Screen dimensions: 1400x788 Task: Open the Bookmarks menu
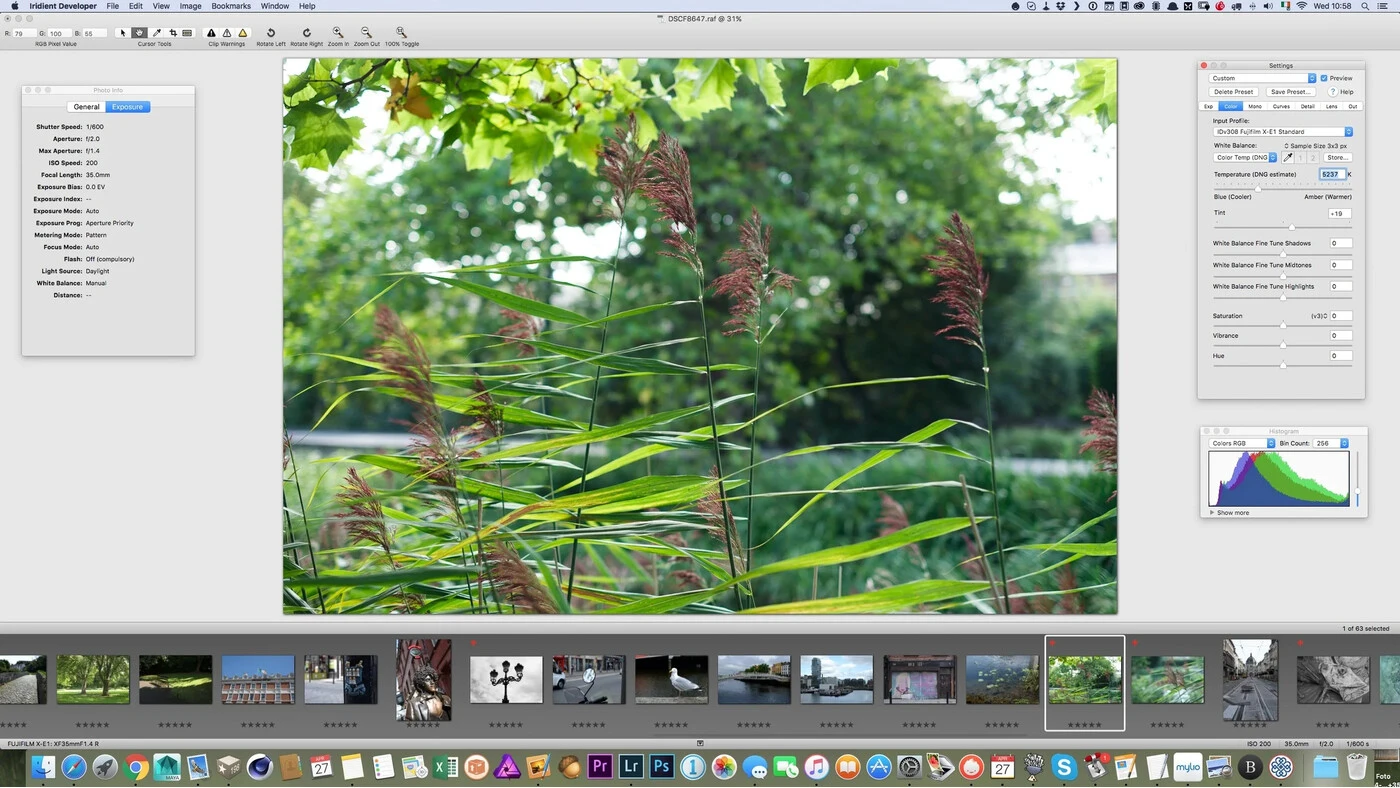coord(231,6)
